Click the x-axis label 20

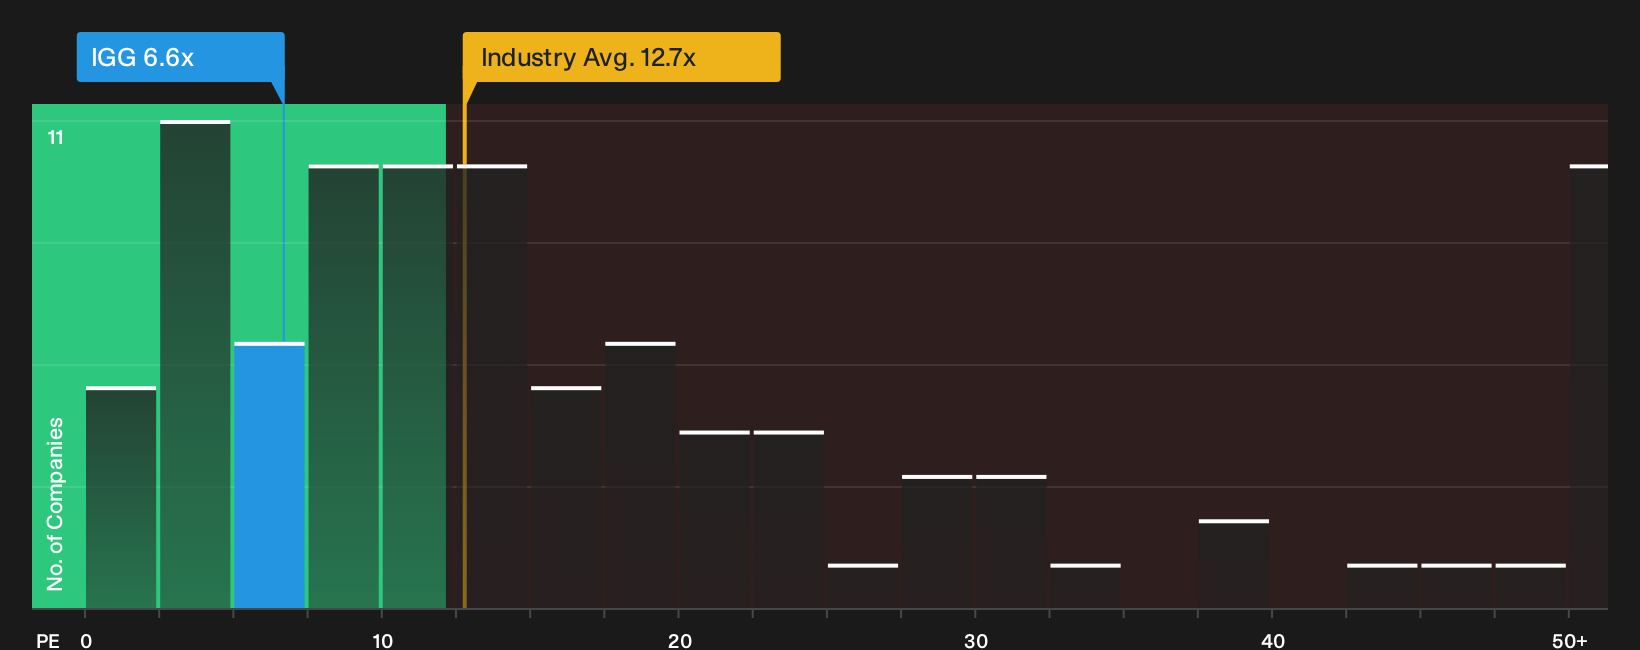(x=679, y=640)
